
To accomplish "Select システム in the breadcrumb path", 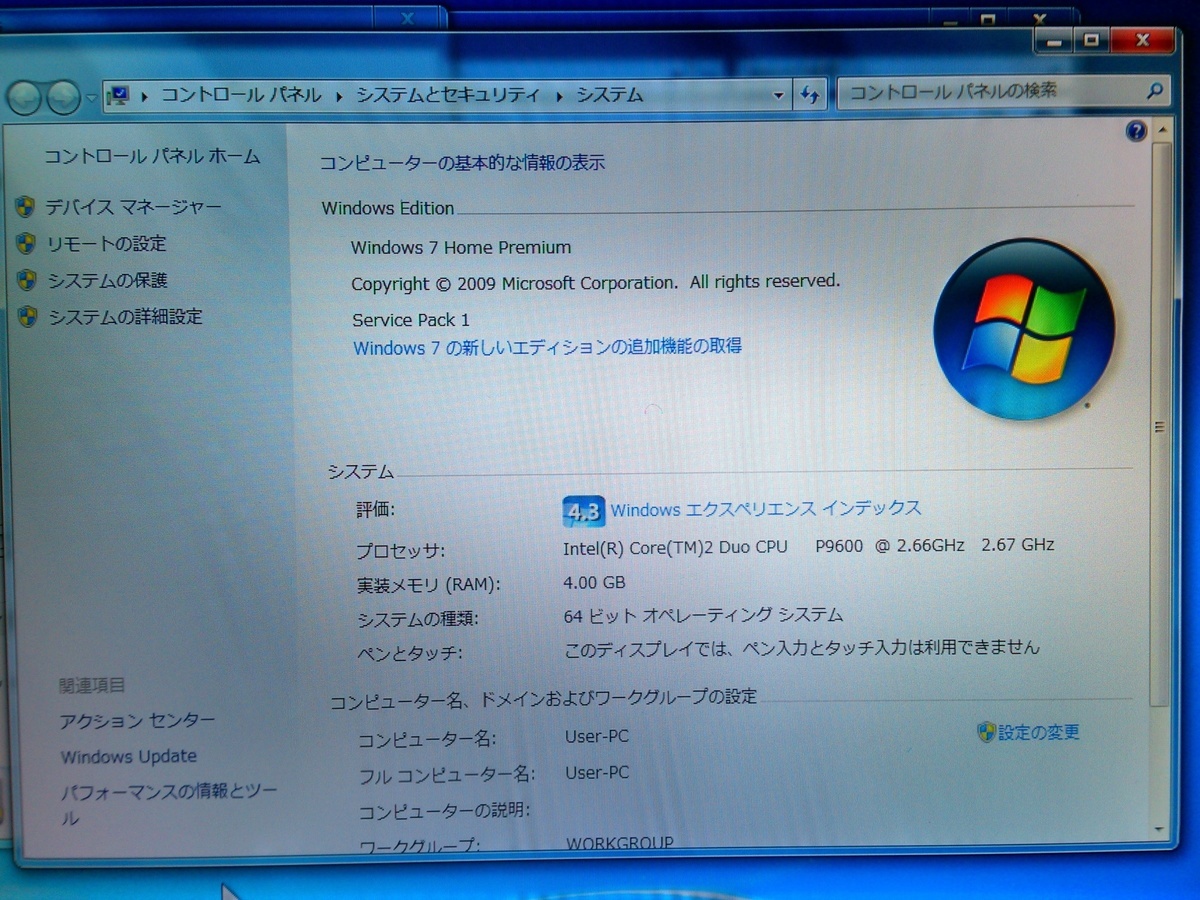I will pos(610,95).
